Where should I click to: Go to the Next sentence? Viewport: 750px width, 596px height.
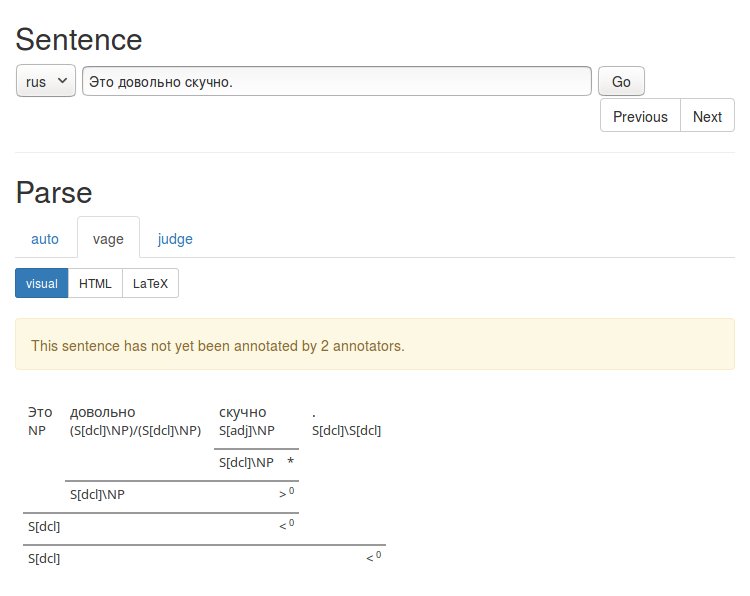pyautogui.click(x=707, y=116)
